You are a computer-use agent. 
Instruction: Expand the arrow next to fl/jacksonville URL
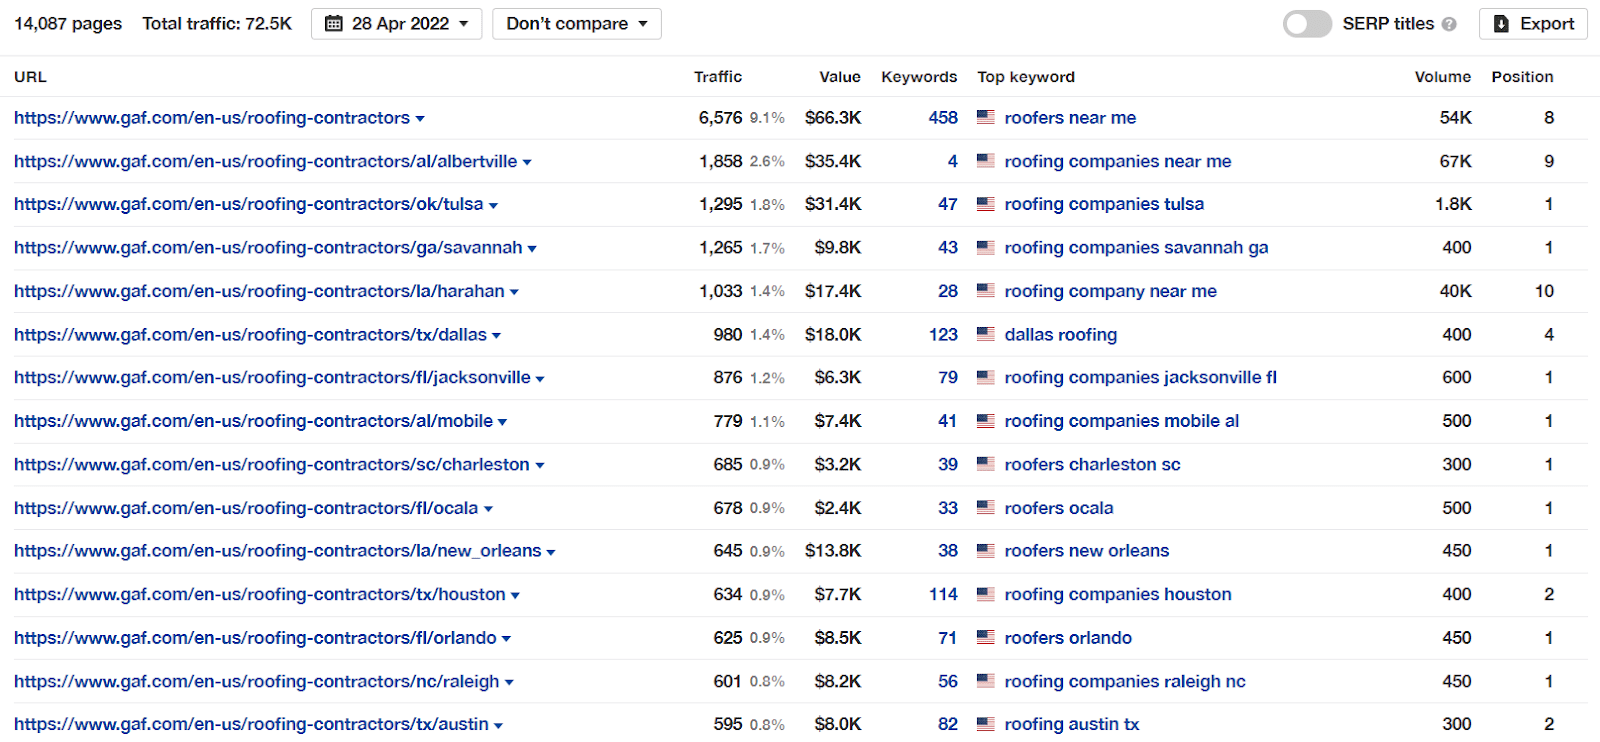pyautogui.click(x=540, y=379)
